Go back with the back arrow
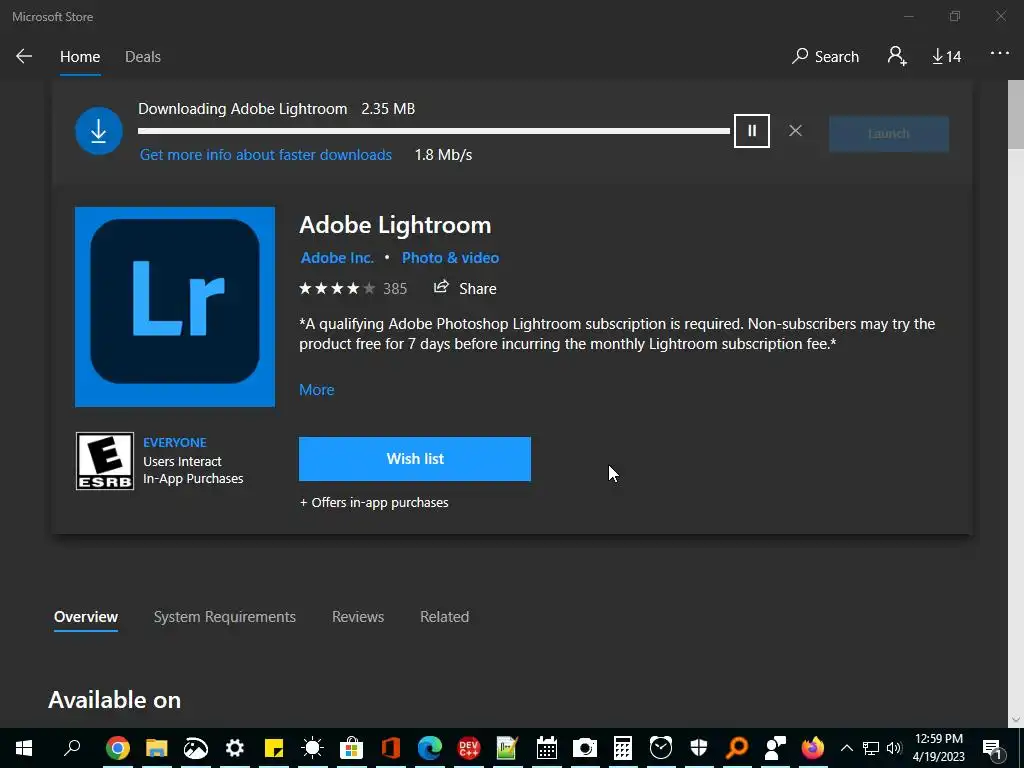The height and width of the screenshot is (768, 1024). coord(24,56)
